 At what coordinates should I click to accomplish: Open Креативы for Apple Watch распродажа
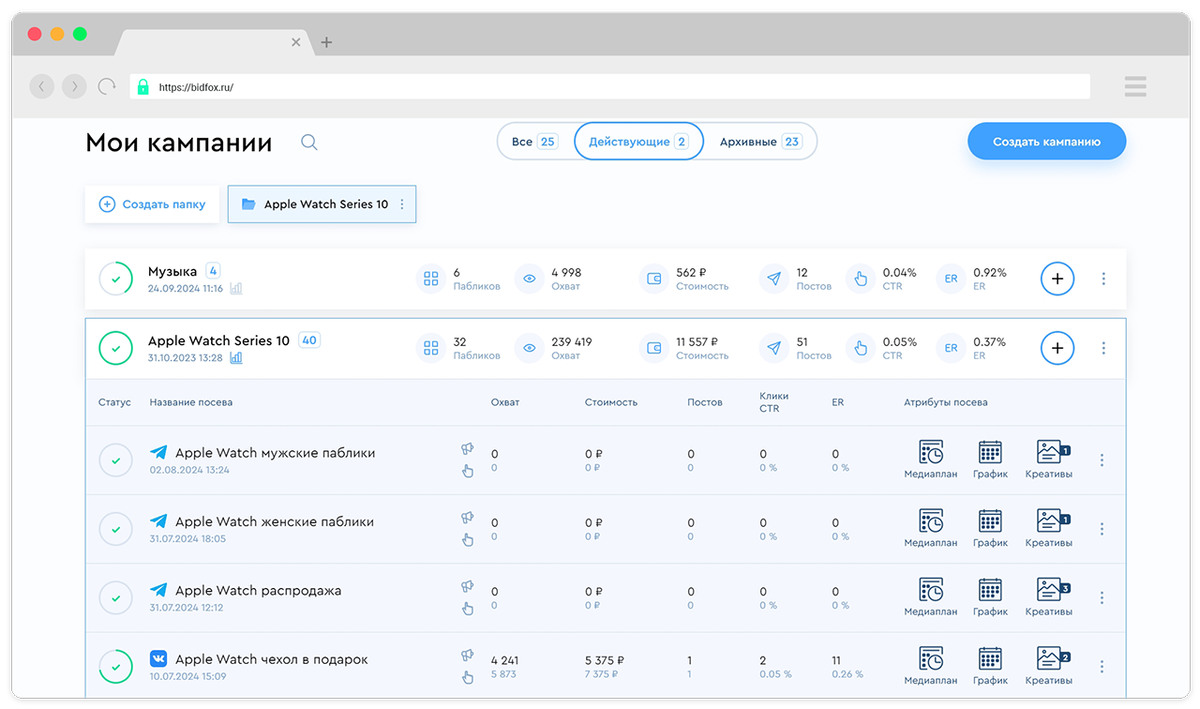coord(1049,597)
